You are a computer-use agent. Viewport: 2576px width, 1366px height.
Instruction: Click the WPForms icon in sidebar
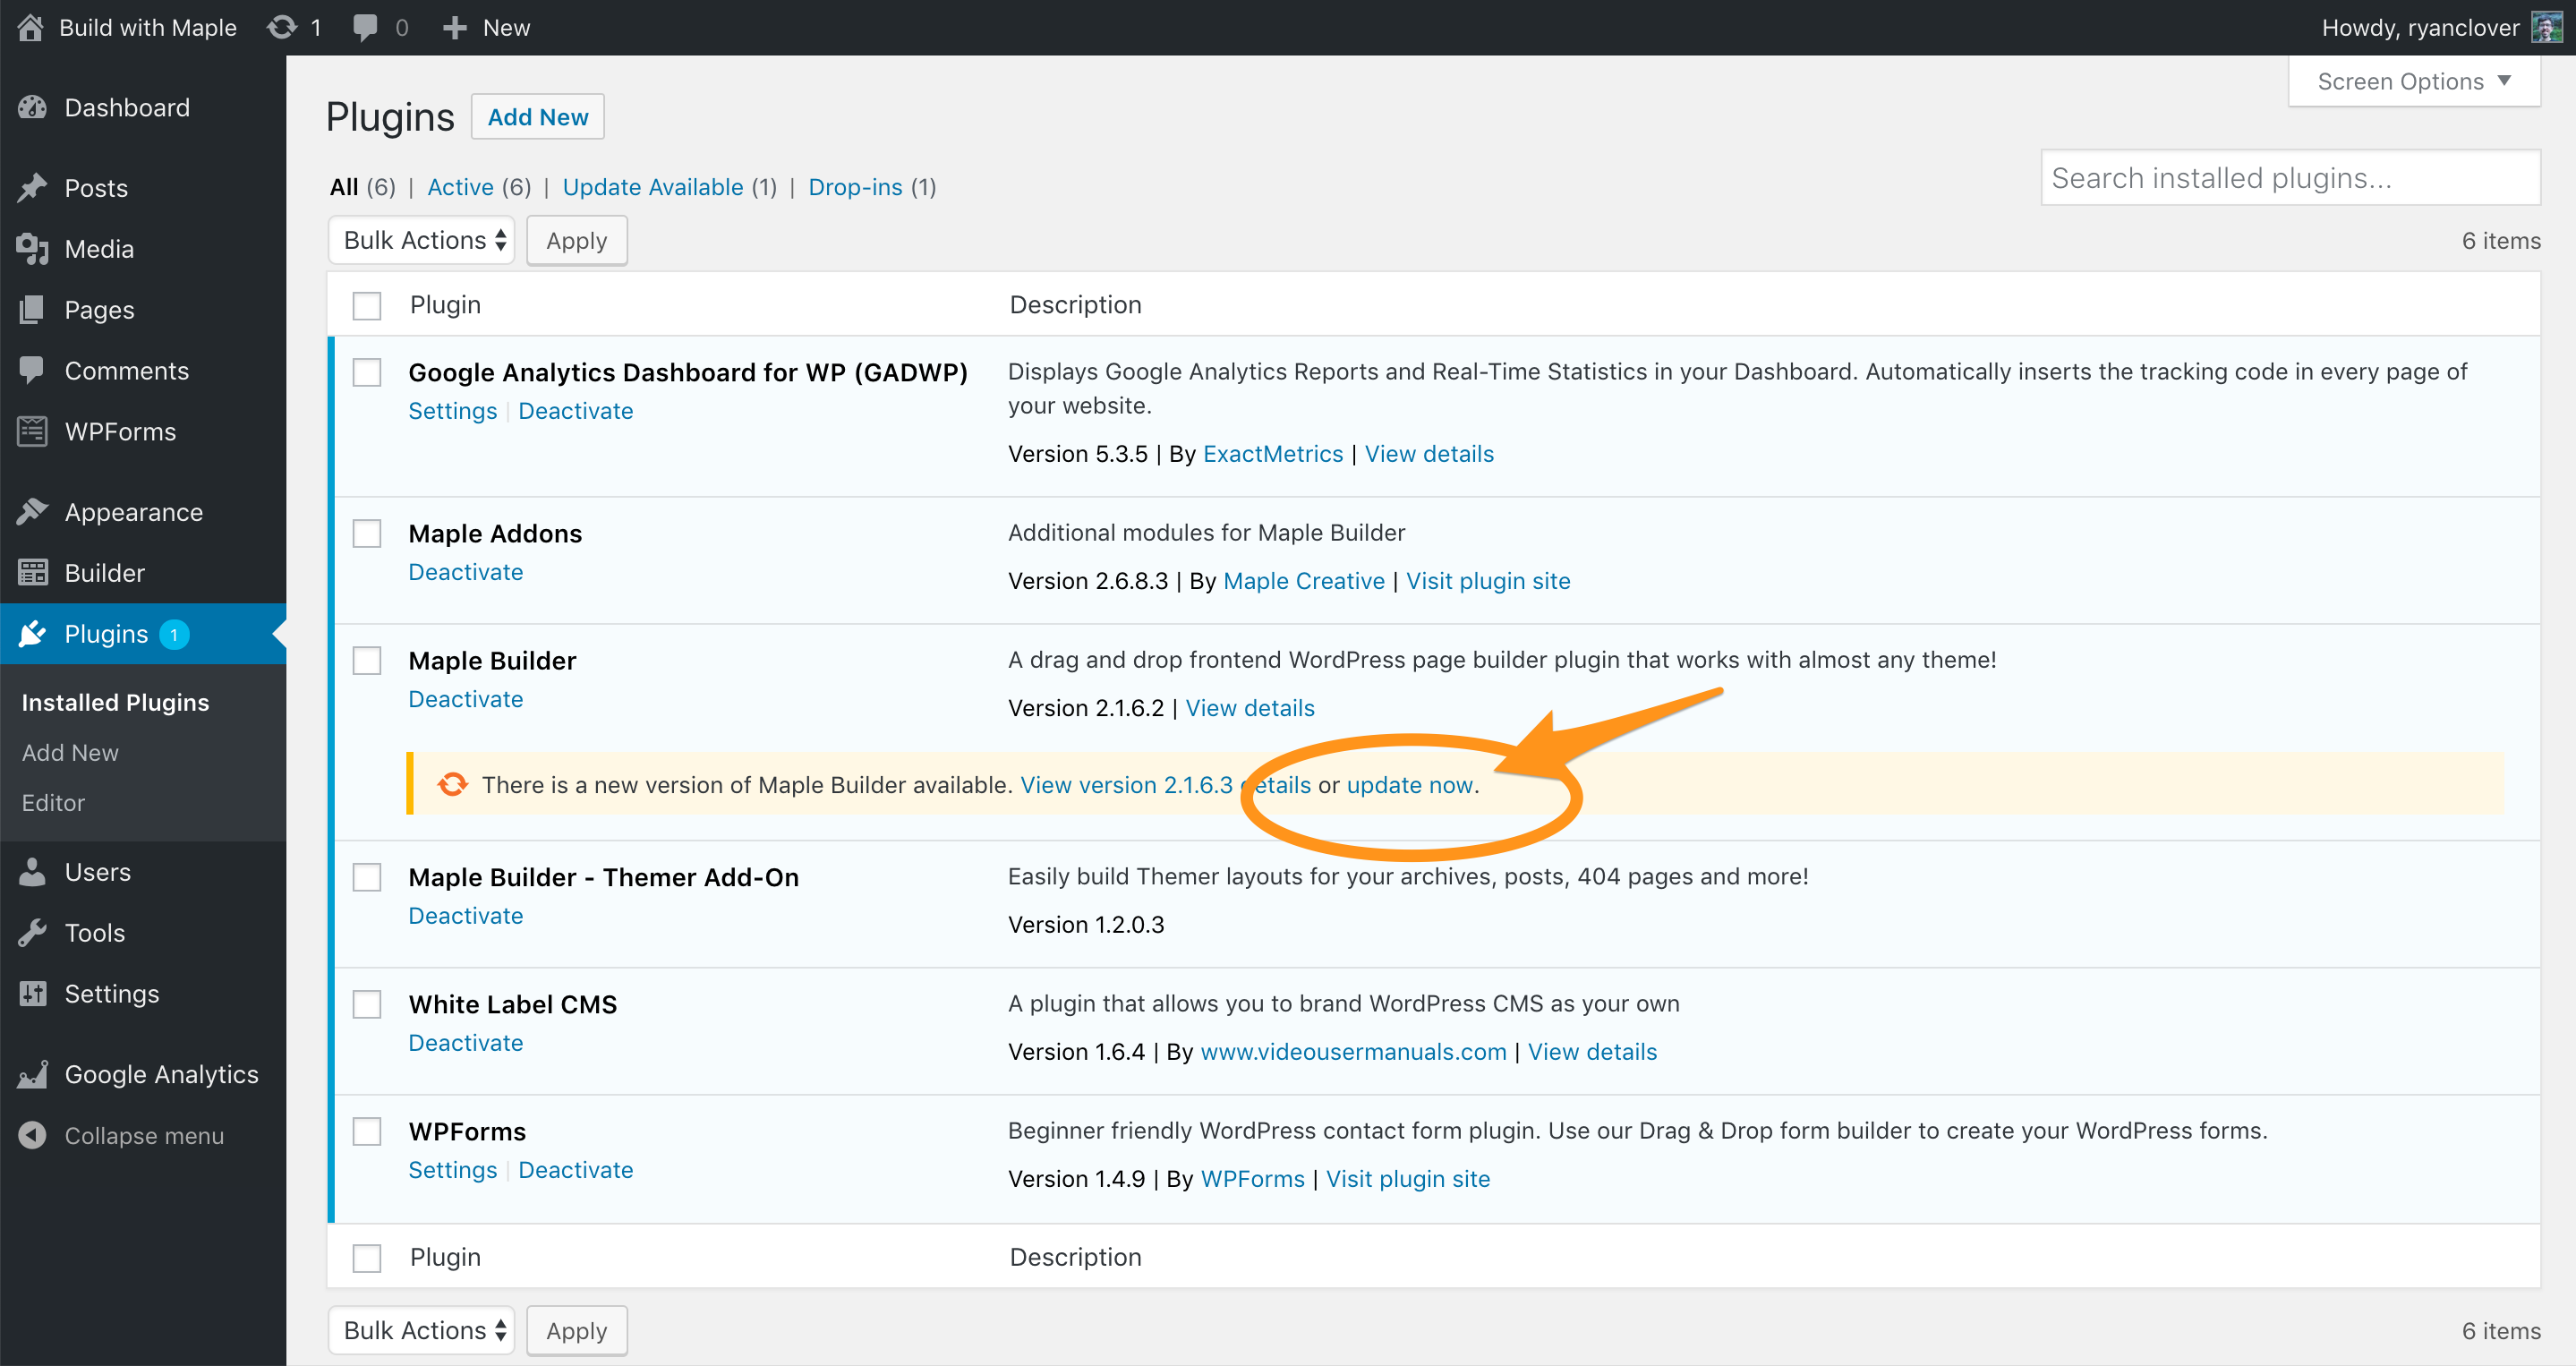(x=32, y=432)
